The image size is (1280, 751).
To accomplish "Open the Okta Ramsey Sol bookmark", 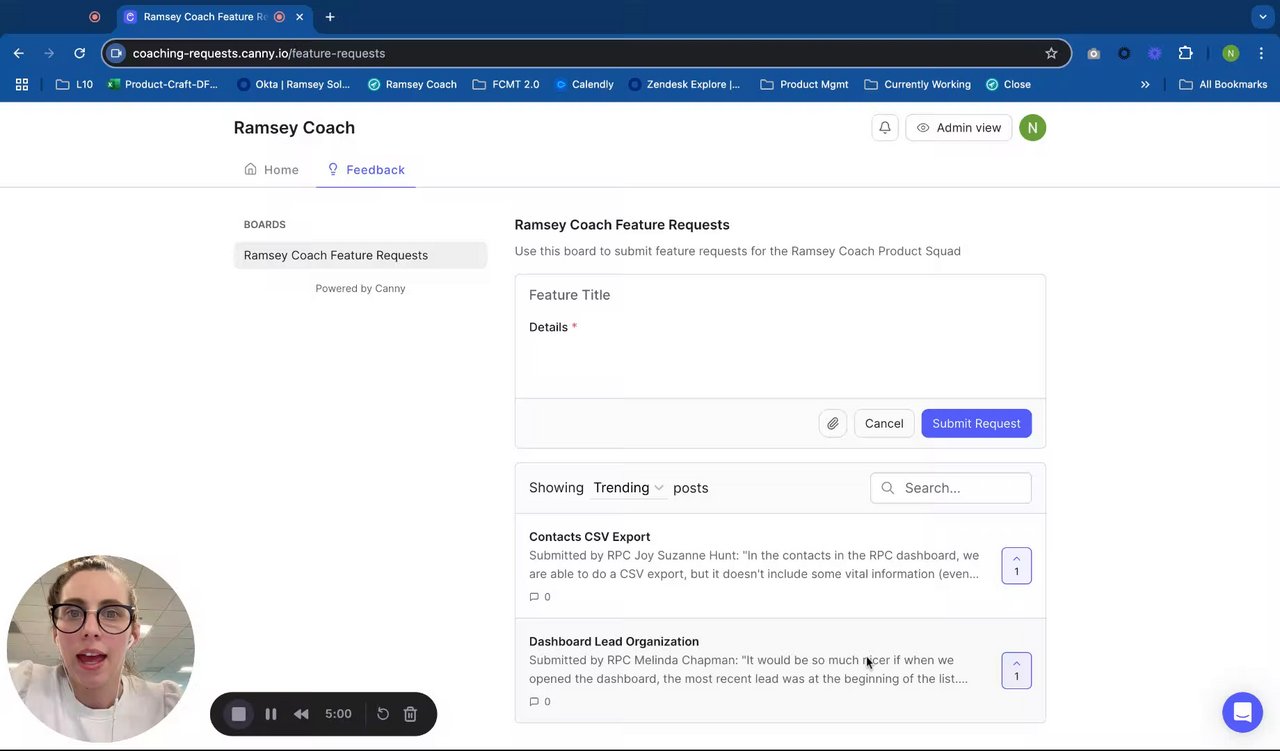I will [293, 84].
